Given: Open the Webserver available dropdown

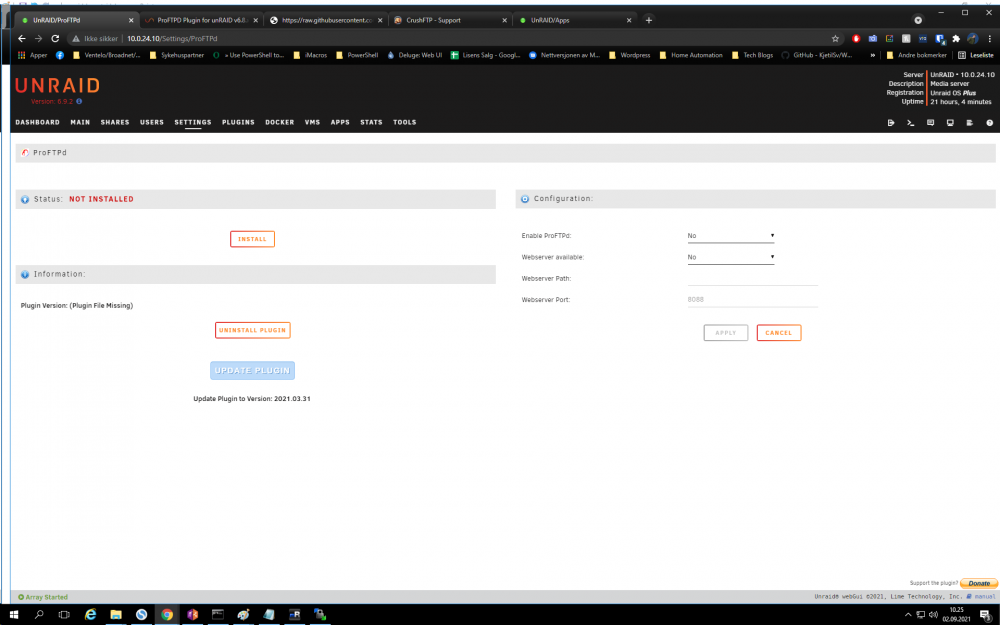Looking at the screenshot, I should [x=731, y=257].
